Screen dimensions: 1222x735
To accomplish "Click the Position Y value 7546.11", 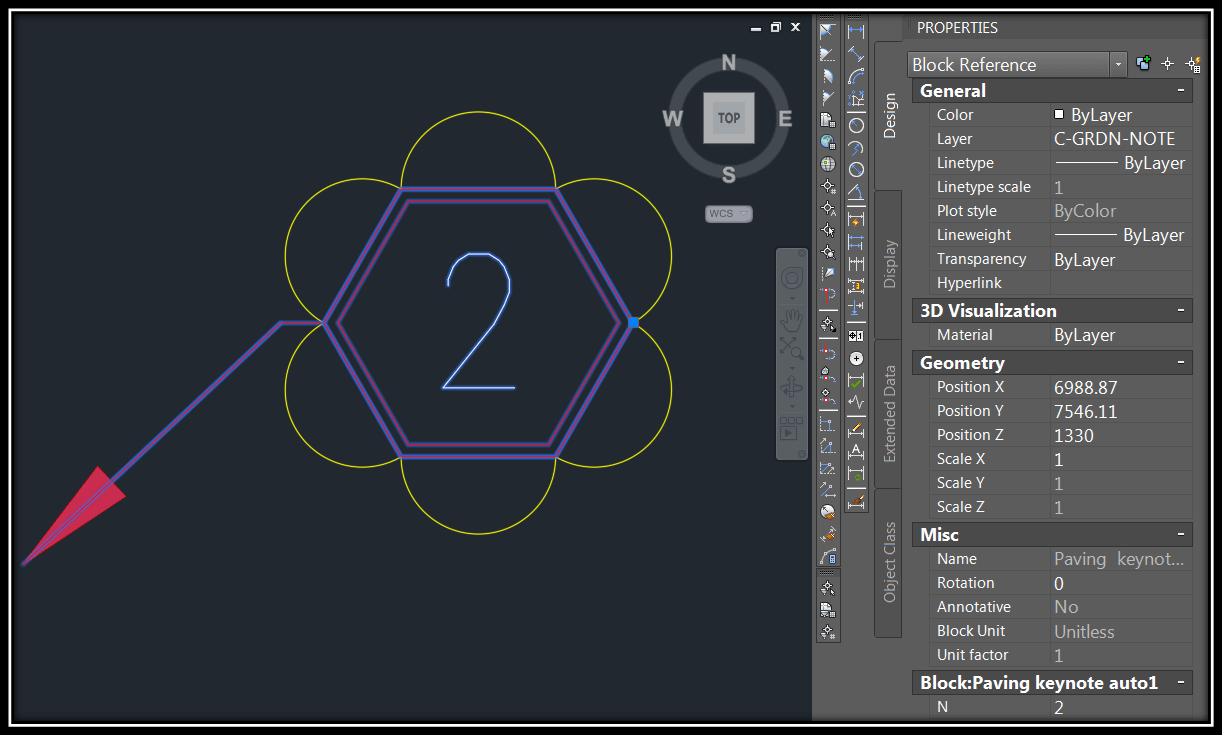I will [x=1085, y=411].
